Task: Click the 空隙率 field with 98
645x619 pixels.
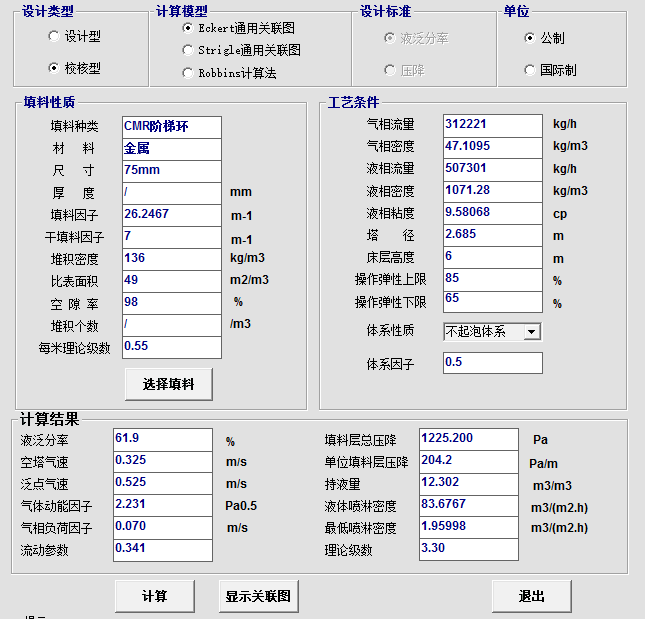Action: [172, 303]
